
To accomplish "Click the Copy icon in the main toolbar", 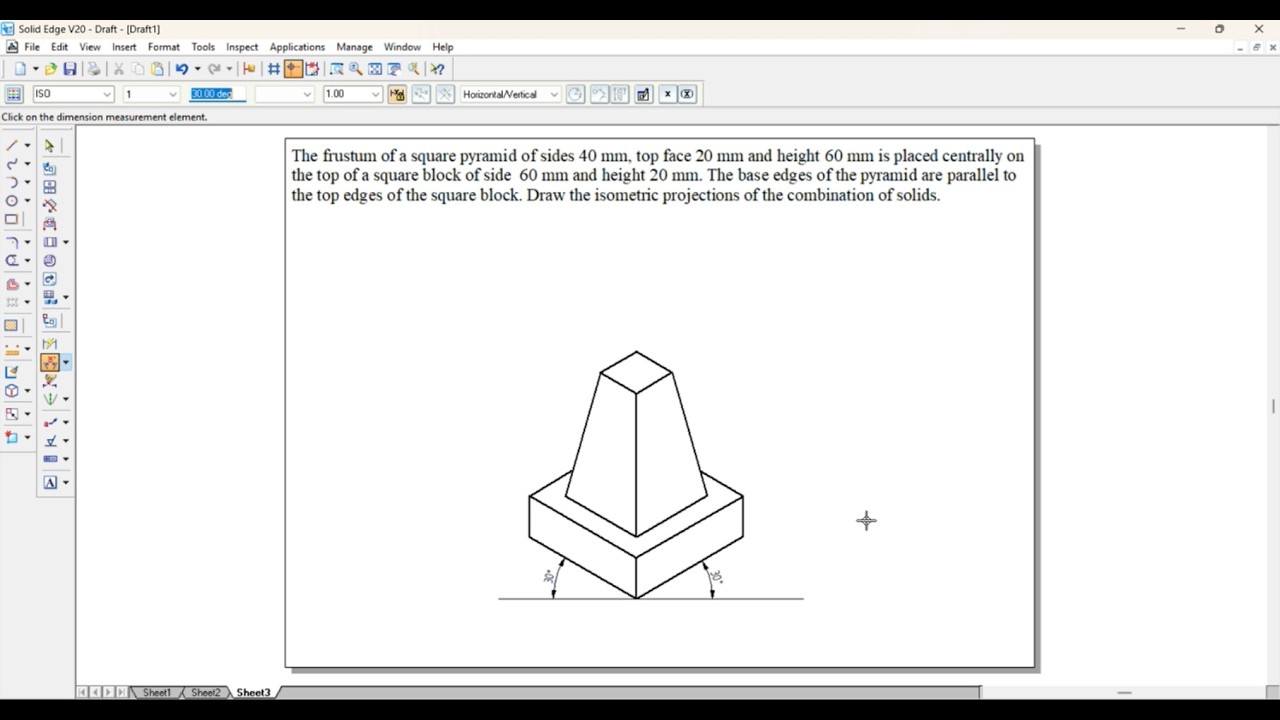I will (138, 69).
